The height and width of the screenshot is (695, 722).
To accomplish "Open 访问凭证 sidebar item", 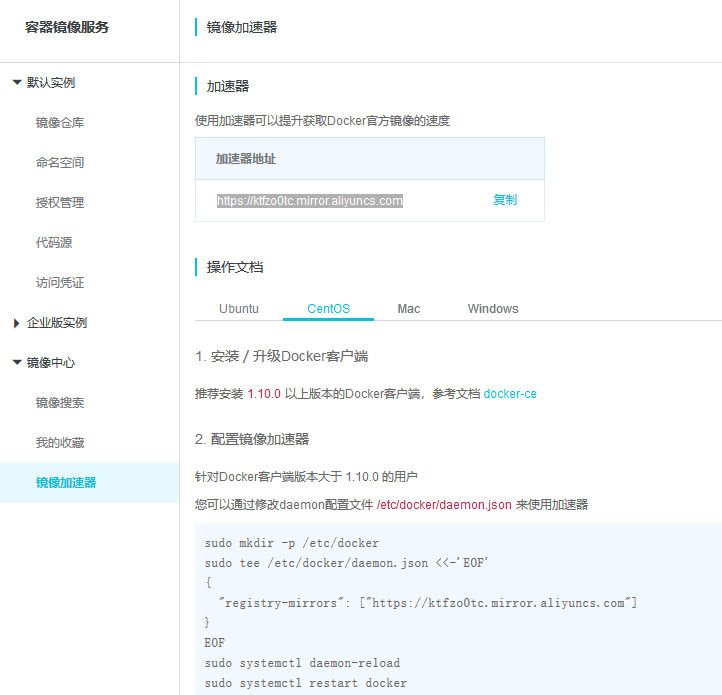I will pyautogui.click(x=60, y=283).
